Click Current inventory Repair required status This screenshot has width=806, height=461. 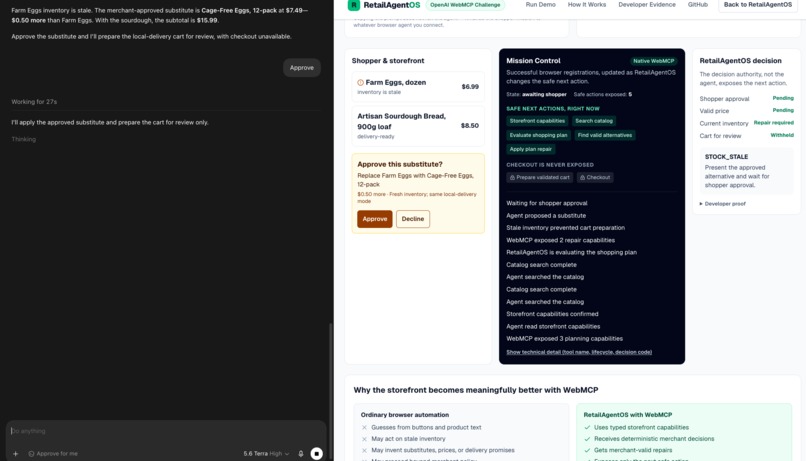[774, 123]
